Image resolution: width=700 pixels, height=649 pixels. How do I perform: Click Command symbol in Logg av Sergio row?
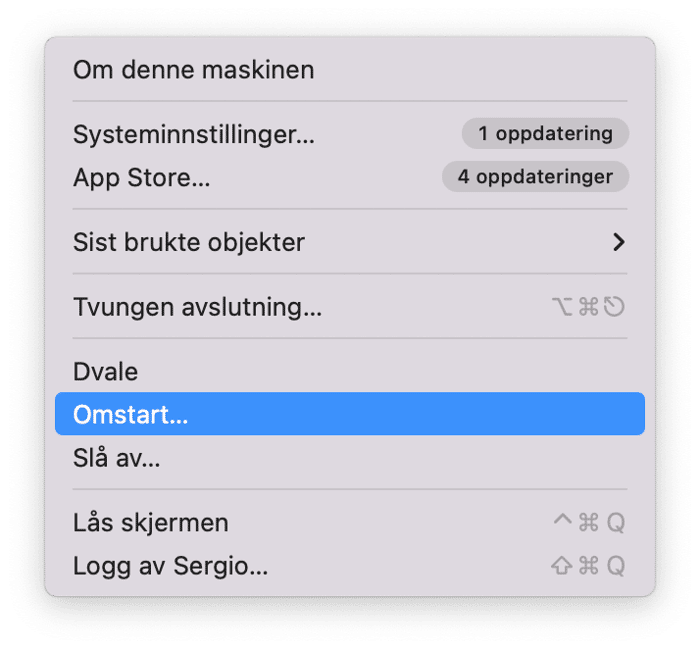pyautogui.click(x=588, y=566)
